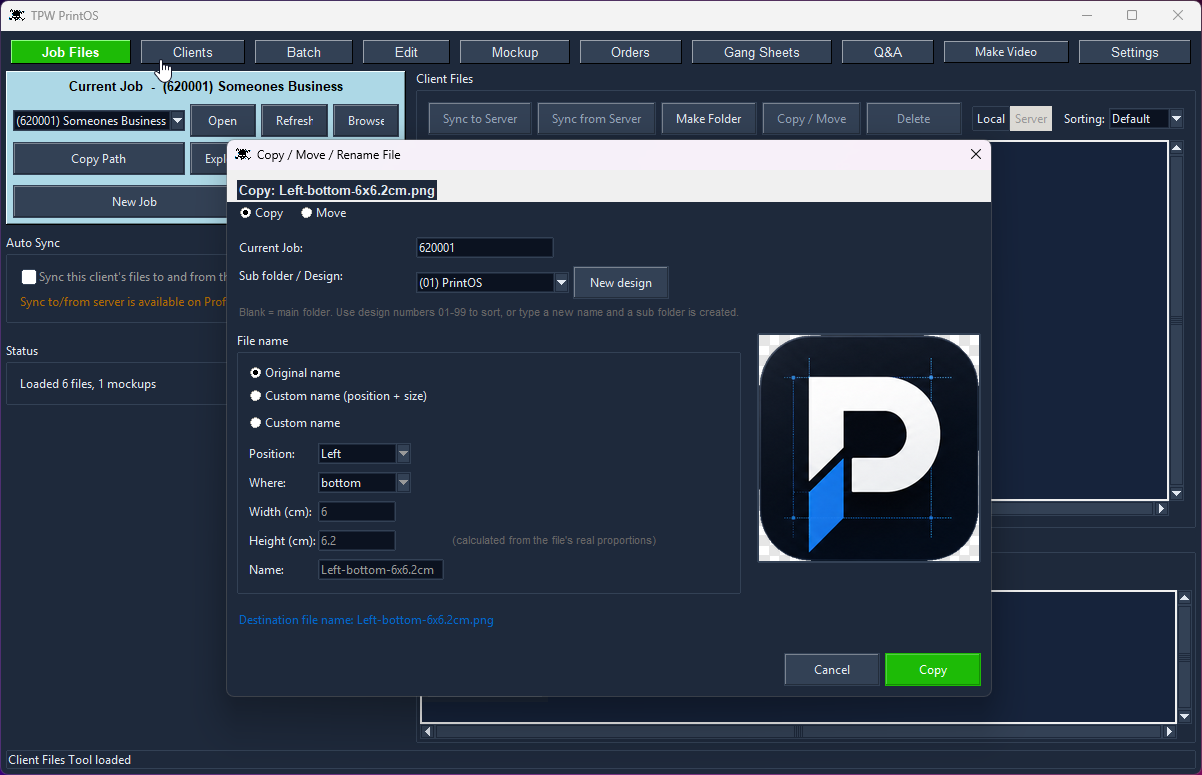Click the New Job button
The image size is (1202, 775).
(x=134, y=202)
